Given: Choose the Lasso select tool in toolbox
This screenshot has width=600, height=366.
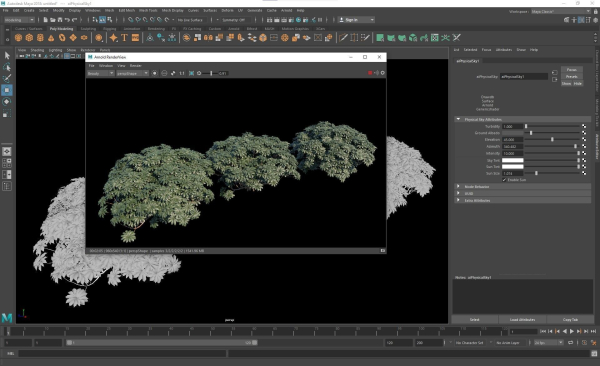Looking at the screenshot, I should pyautogui.click(x=7, y=67).
